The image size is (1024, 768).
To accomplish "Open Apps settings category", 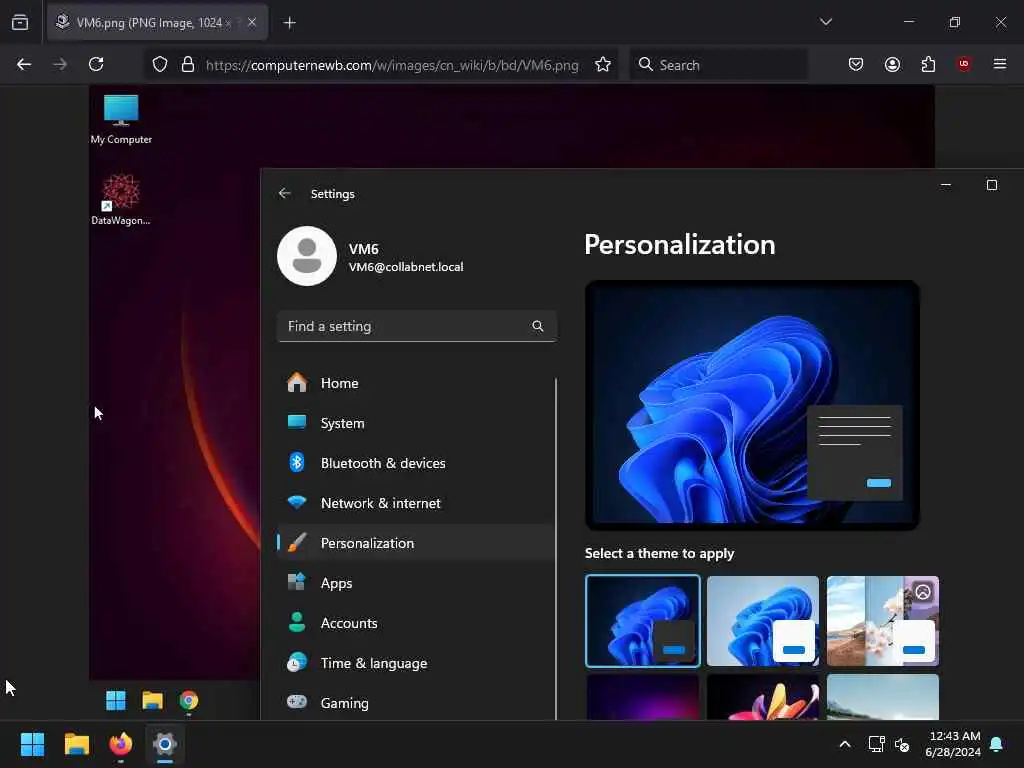I will pos(415,583).
